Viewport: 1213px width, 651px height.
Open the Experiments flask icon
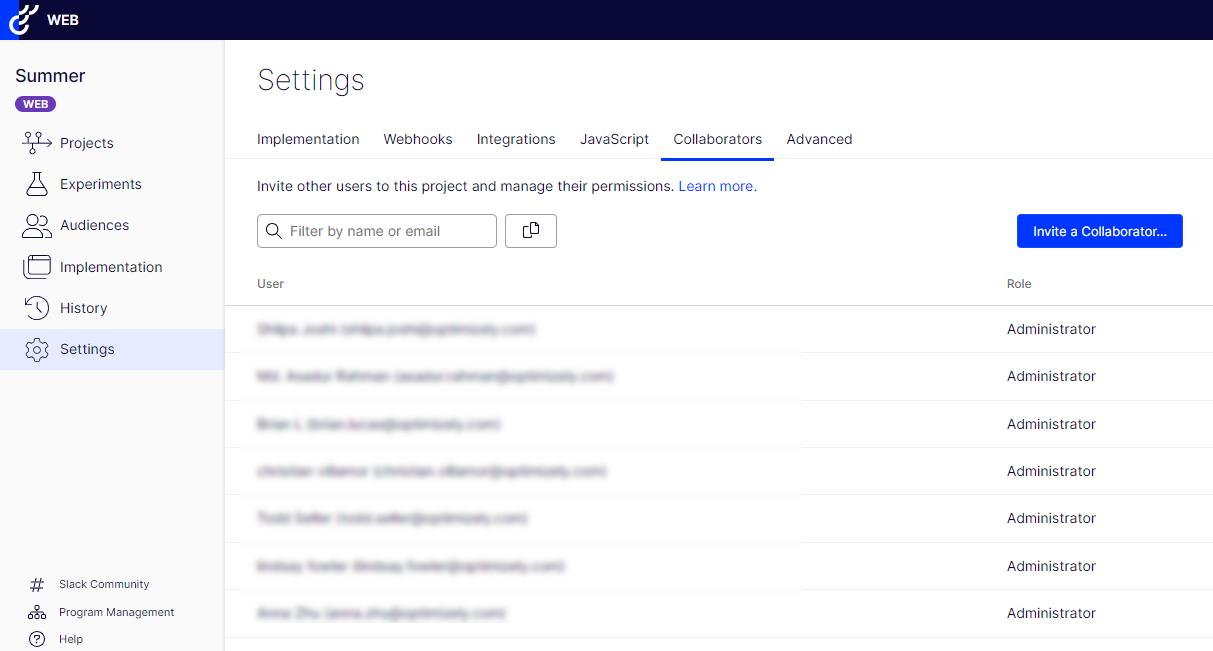(x=37, y=184)
